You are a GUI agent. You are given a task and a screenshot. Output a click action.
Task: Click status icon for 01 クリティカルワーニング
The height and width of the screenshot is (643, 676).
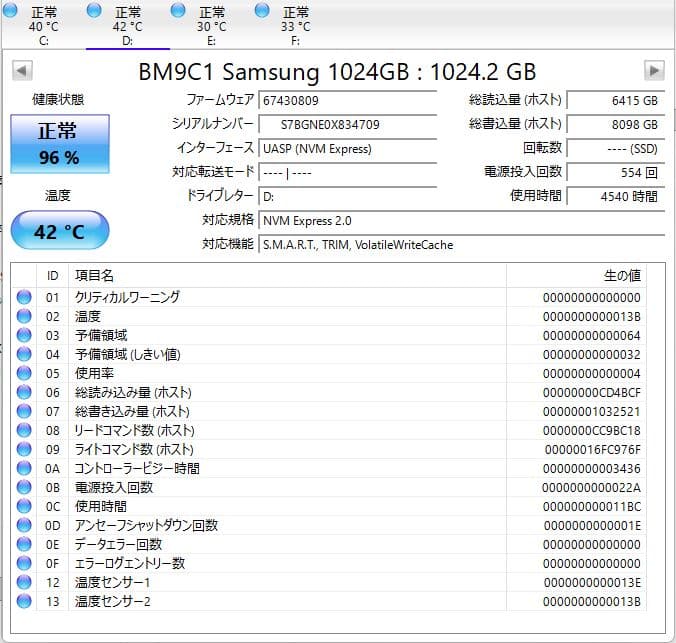(24, 297)
